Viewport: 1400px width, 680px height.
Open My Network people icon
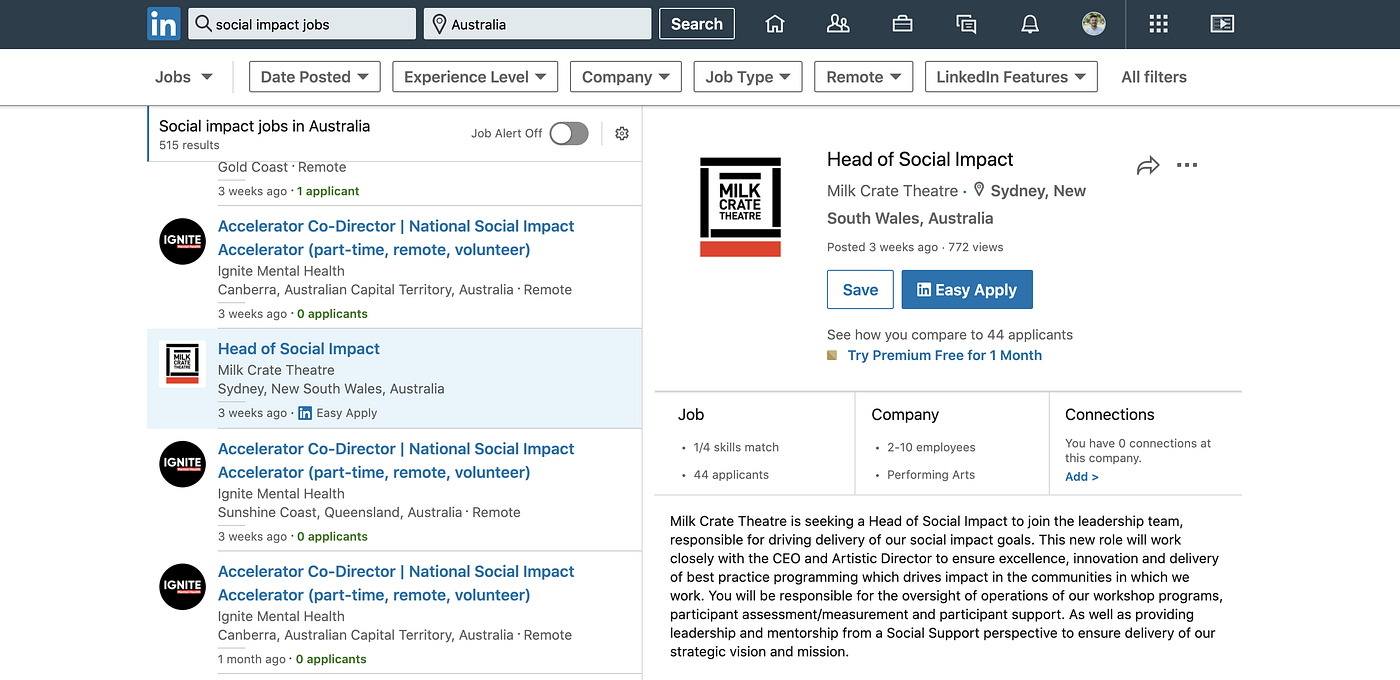pyautogui.click(x=838, y=24)
